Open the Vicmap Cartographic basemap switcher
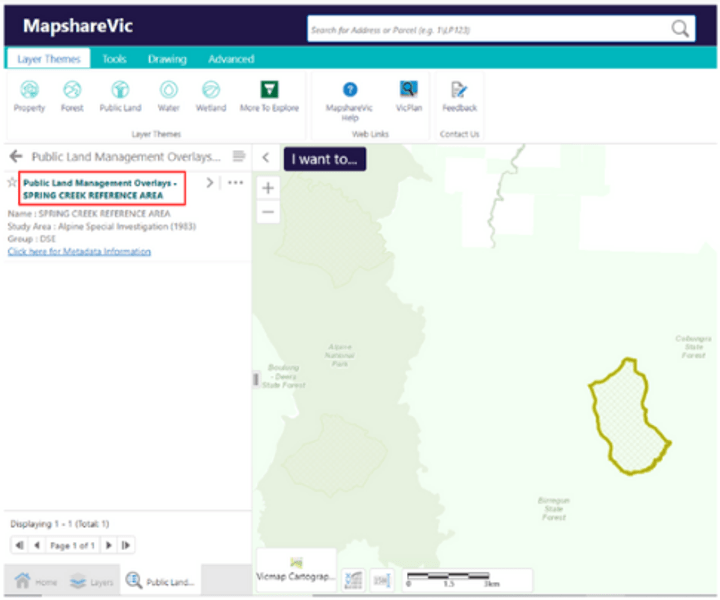This screenshot has height=600, width=720. click(x=296, y=571)
